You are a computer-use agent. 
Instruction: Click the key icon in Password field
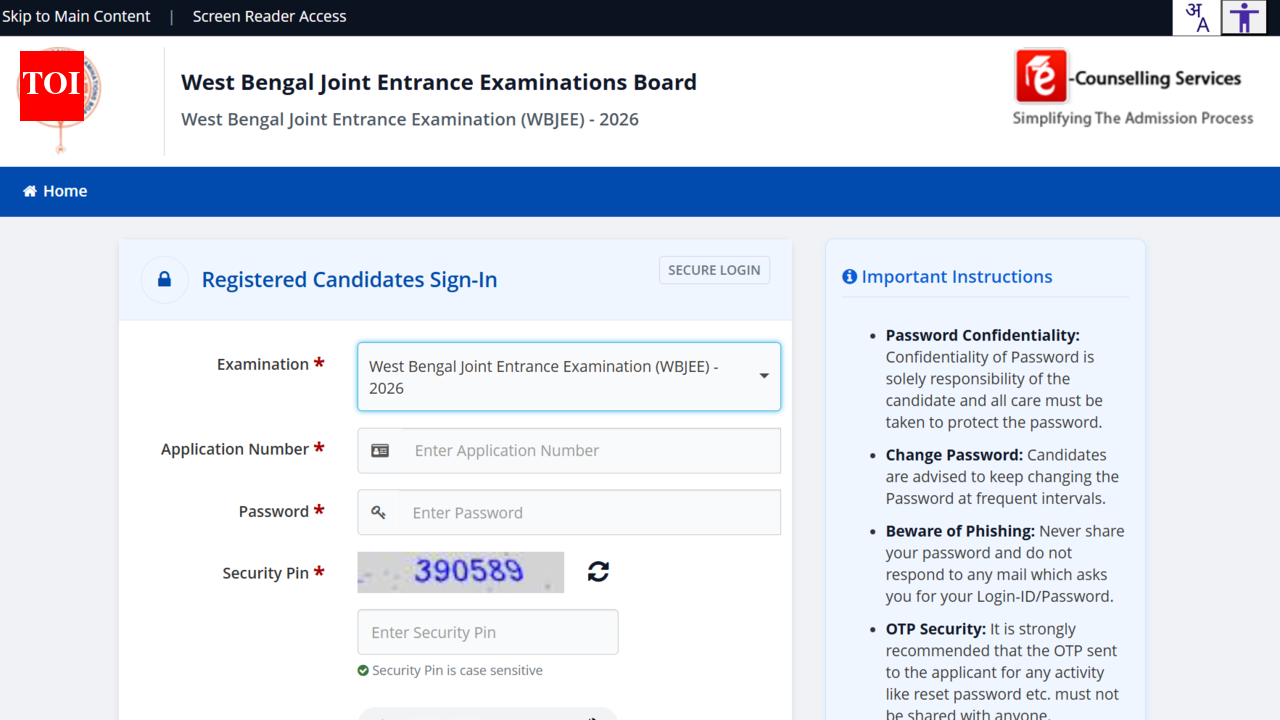[380, 512]
